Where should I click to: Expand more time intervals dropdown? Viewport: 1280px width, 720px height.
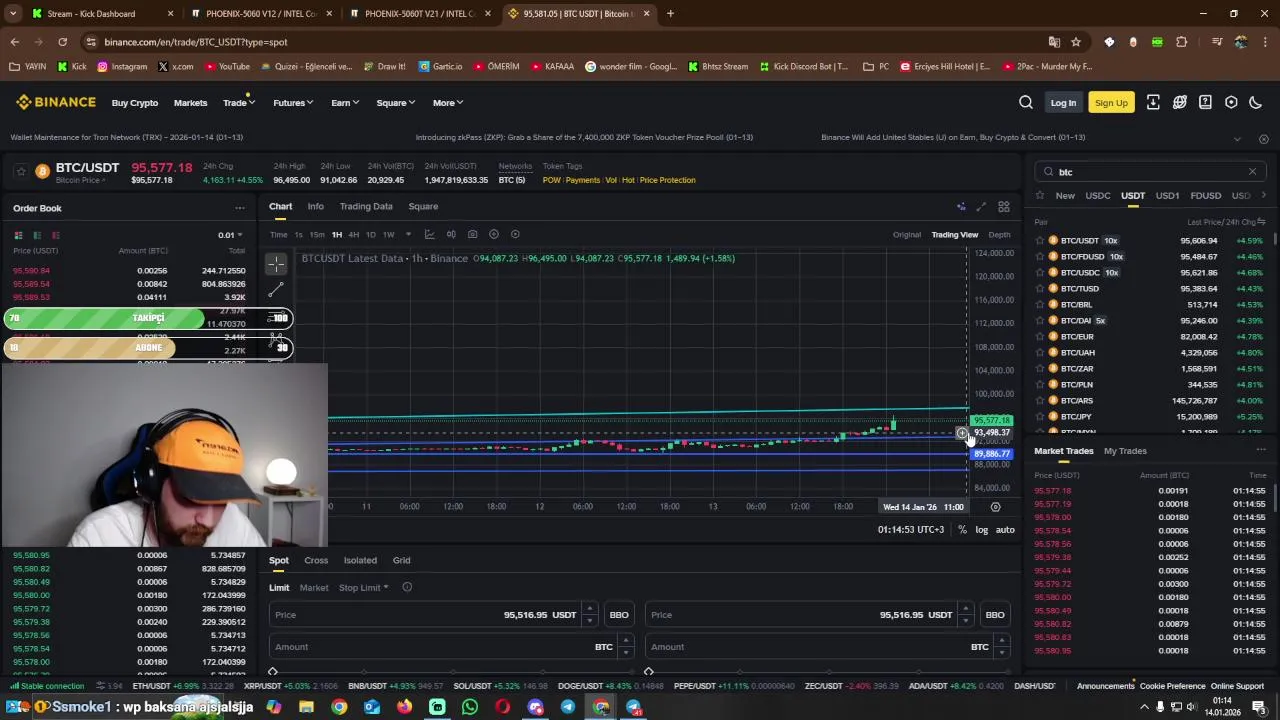pyautogui.click(x=408, y=234)
